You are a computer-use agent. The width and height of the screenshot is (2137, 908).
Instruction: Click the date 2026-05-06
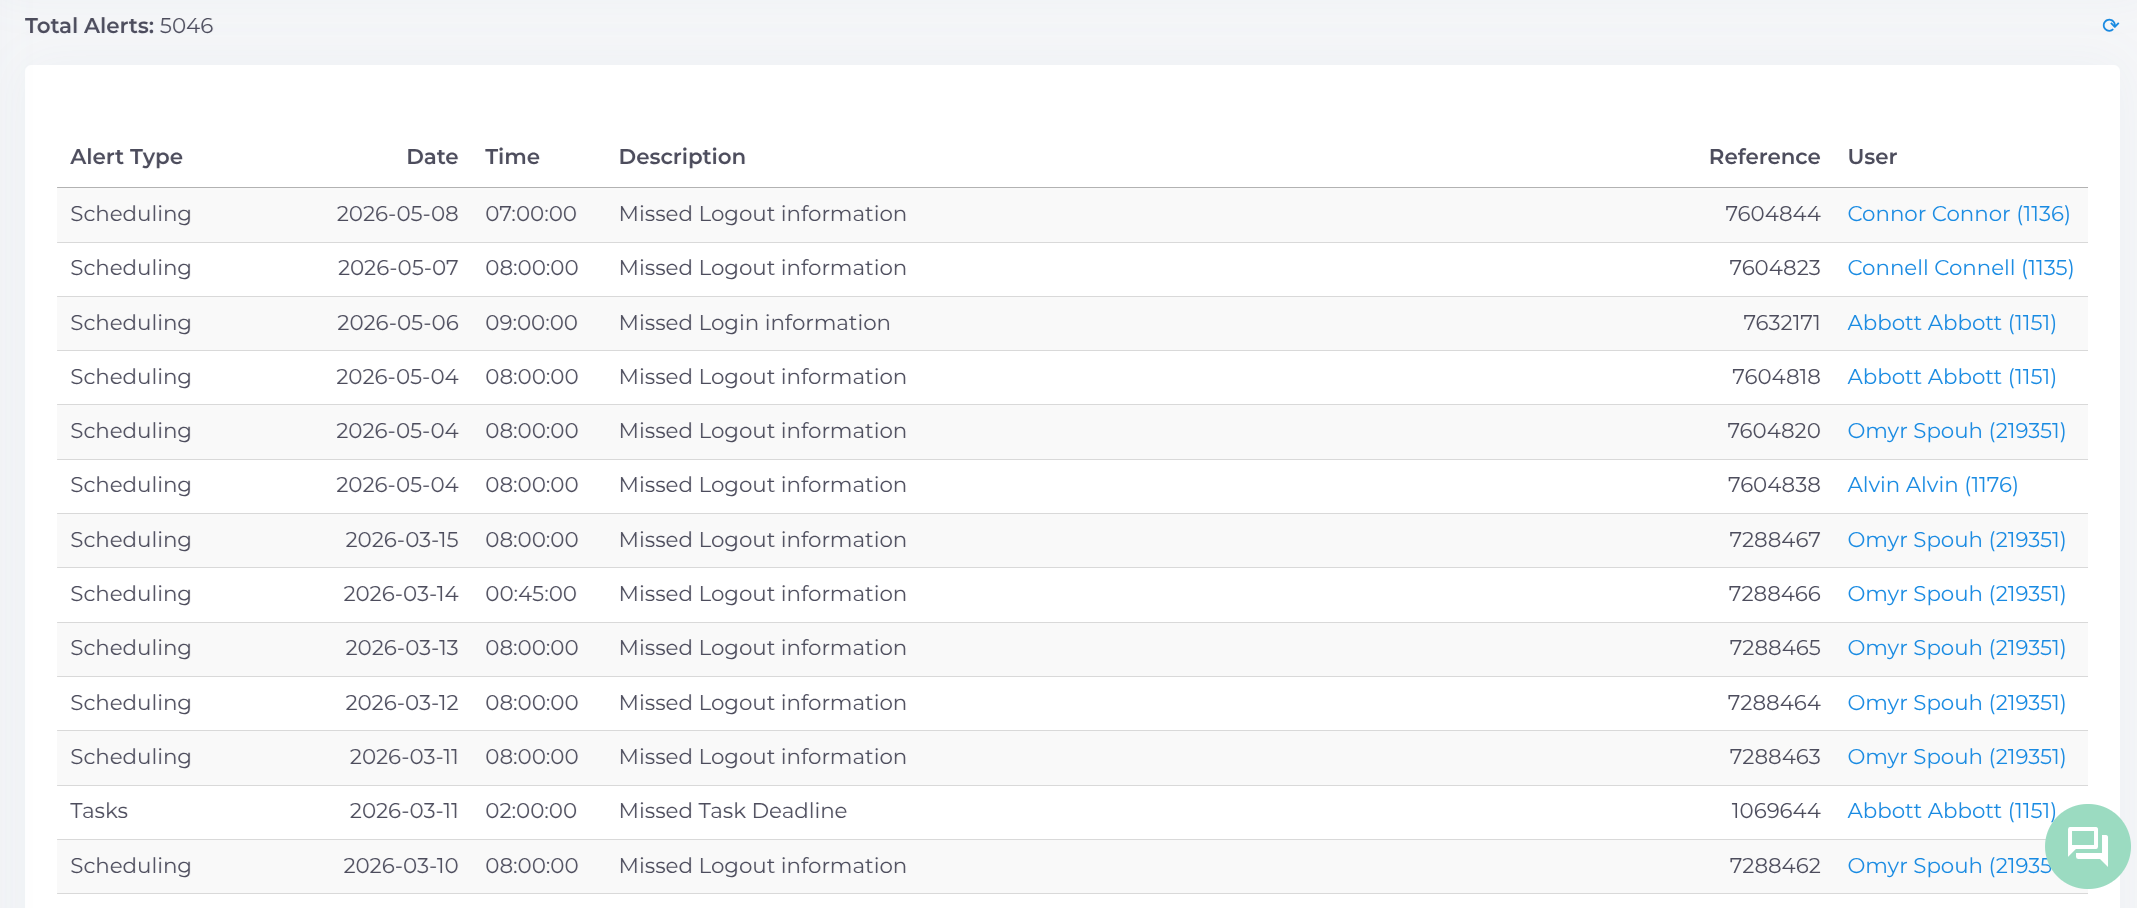pyautogui.click(x=398, y=323)
